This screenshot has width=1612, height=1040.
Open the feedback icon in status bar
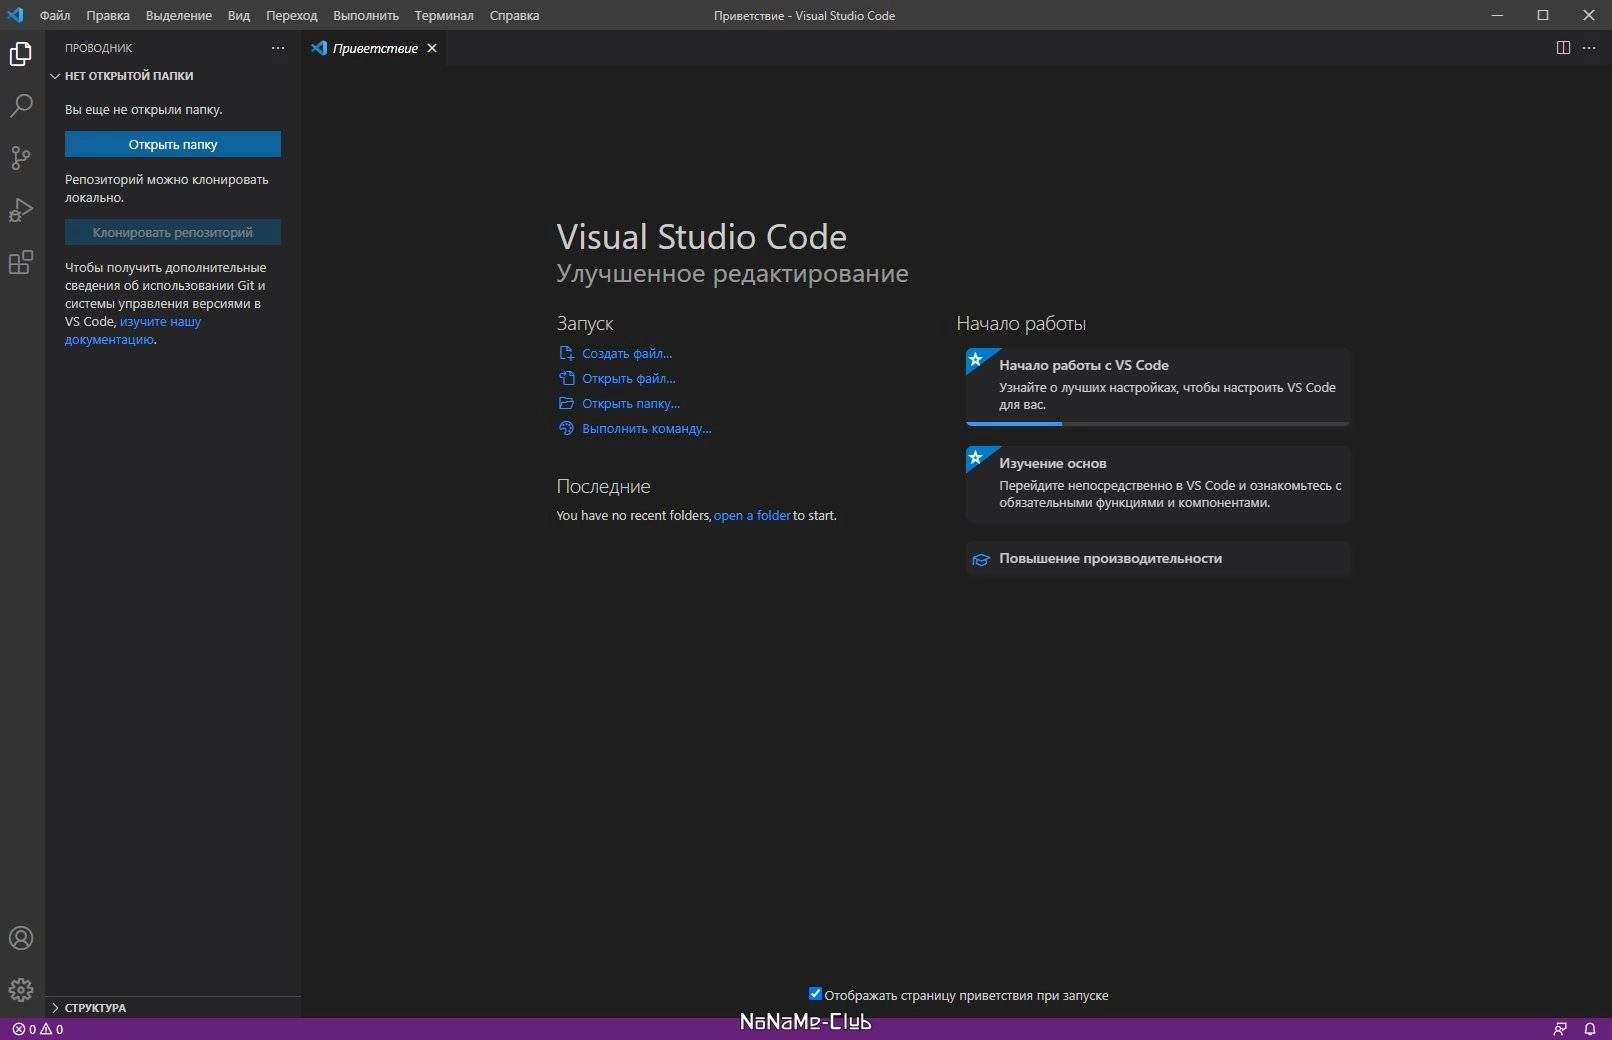click(x=1560, y=1029)
